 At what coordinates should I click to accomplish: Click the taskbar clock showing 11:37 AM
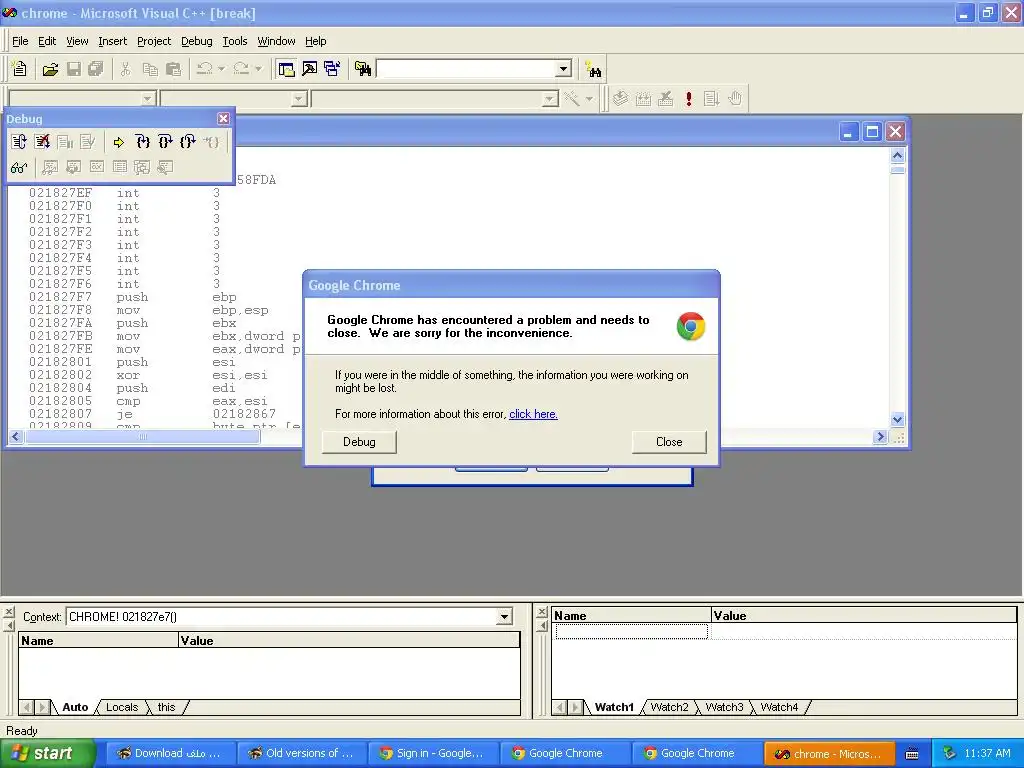click(x=987, y=754)
